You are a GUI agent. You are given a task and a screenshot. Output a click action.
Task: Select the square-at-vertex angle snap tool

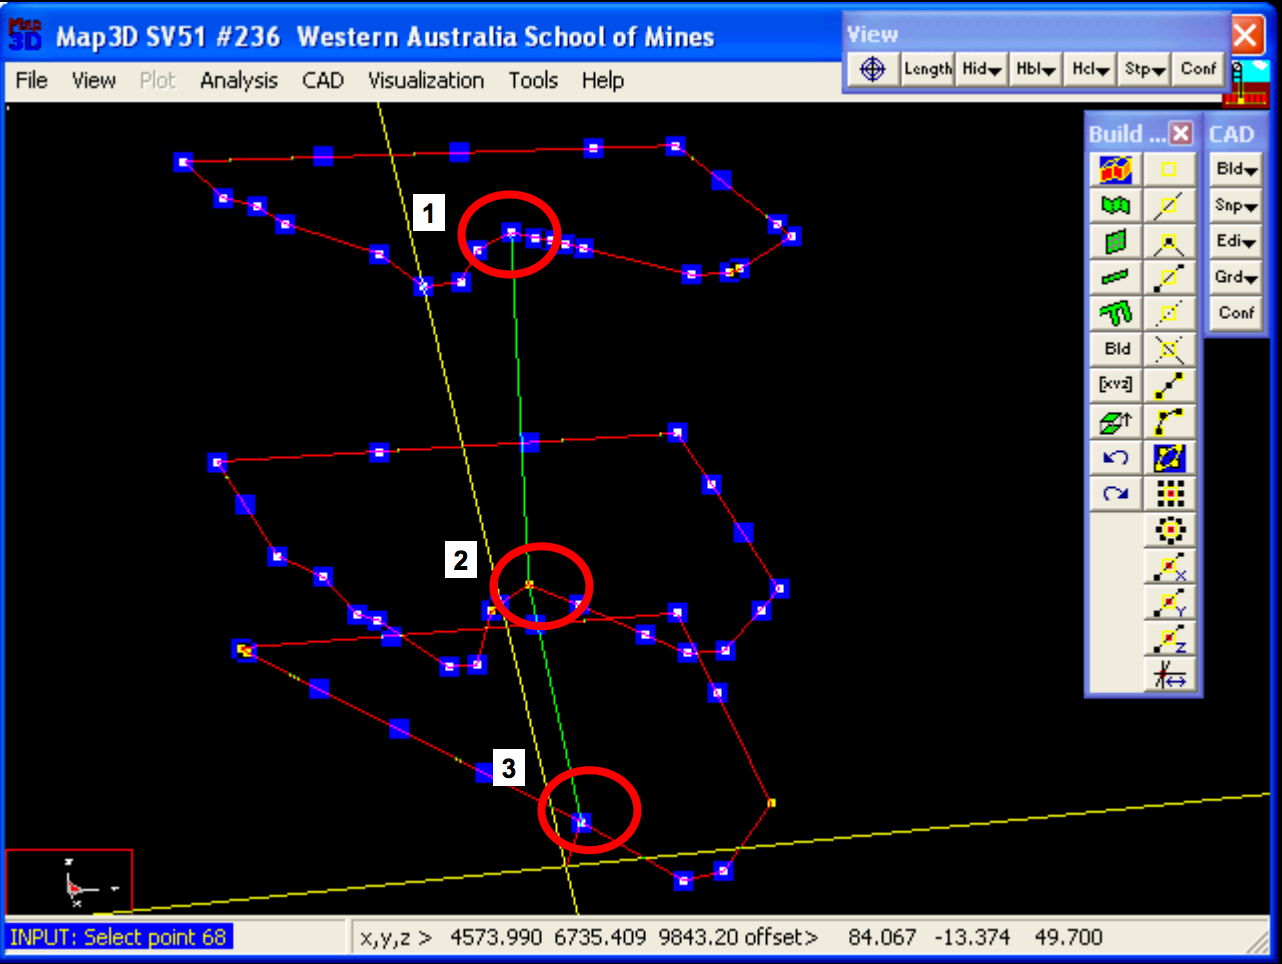[x=1169, y=241]
